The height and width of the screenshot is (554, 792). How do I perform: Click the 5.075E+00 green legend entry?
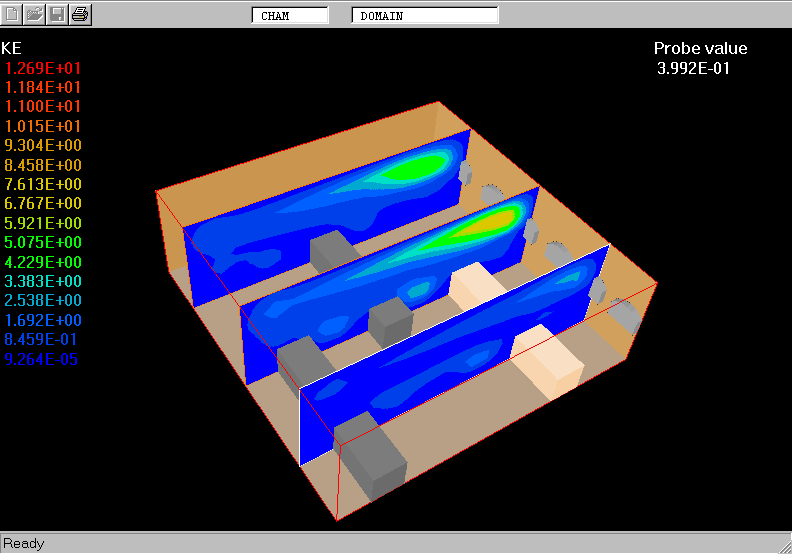43,243
